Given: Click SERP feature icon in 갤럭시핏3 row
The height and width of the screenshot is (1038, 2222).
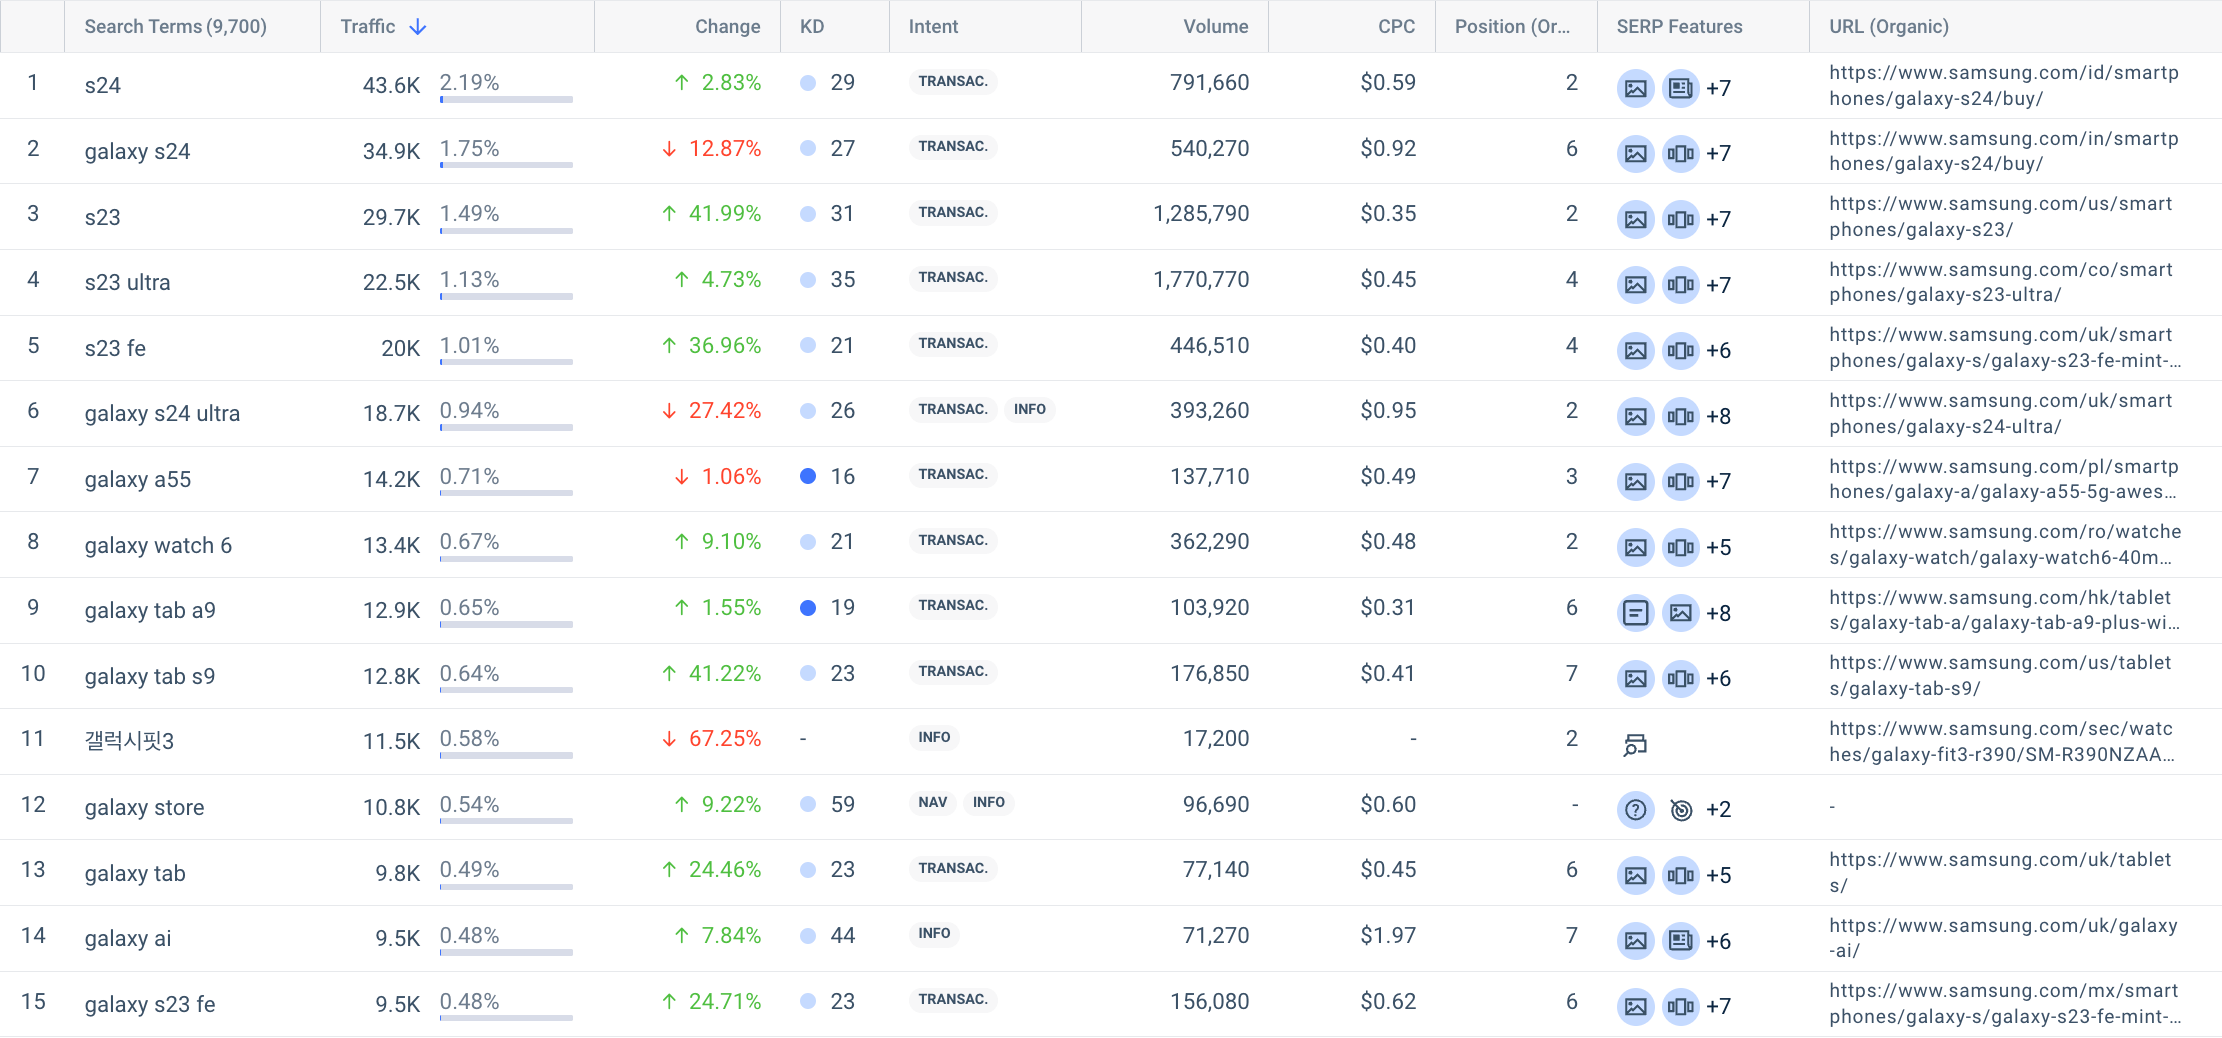Looking at the screenshot, I should (1635, 745).
